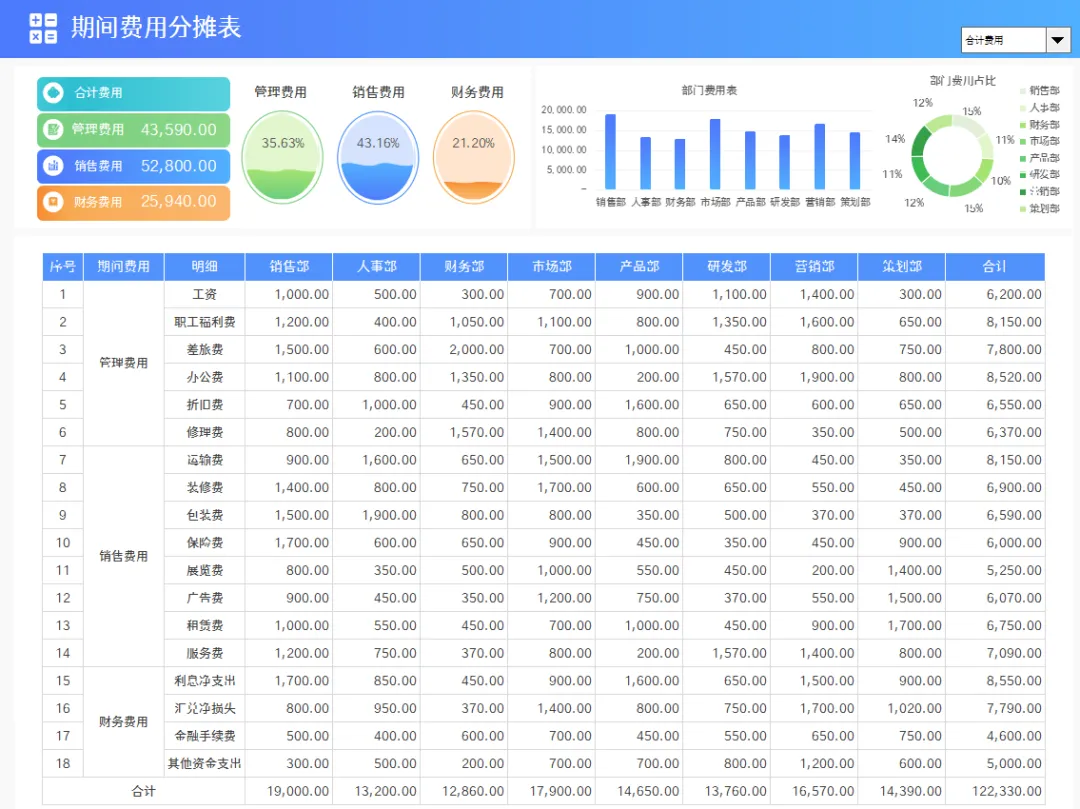Viewport: 1080px width, 809px height.
Task: Select the 管理费用 card showing 43,590.00
Action: (134, 130)
